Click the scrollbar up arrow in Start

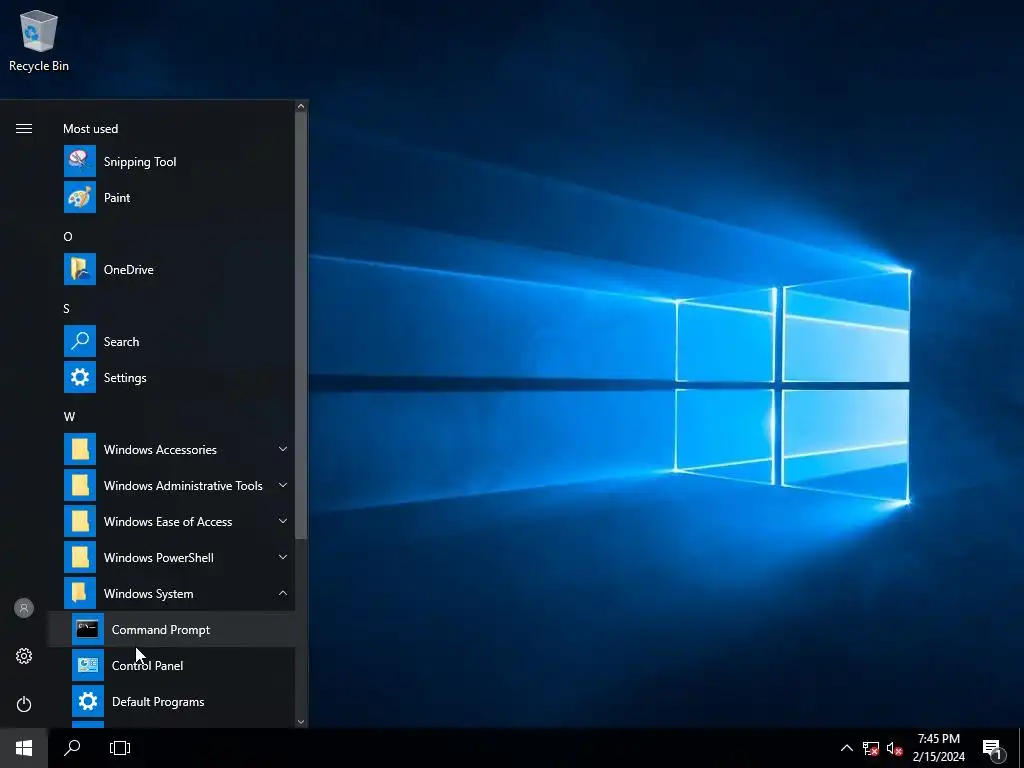pos(301,106)
